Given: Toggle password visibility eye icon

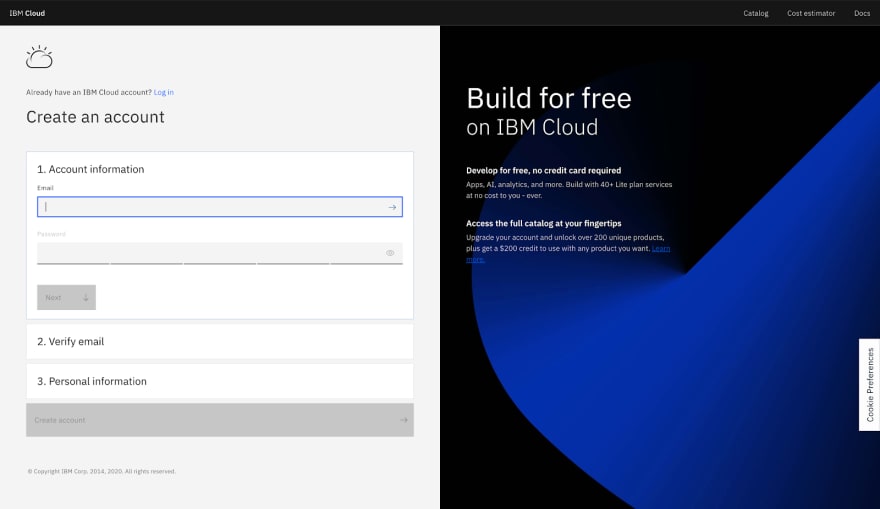Looking at the screenshot, I should pyautogui.click(x=390, y=253).
